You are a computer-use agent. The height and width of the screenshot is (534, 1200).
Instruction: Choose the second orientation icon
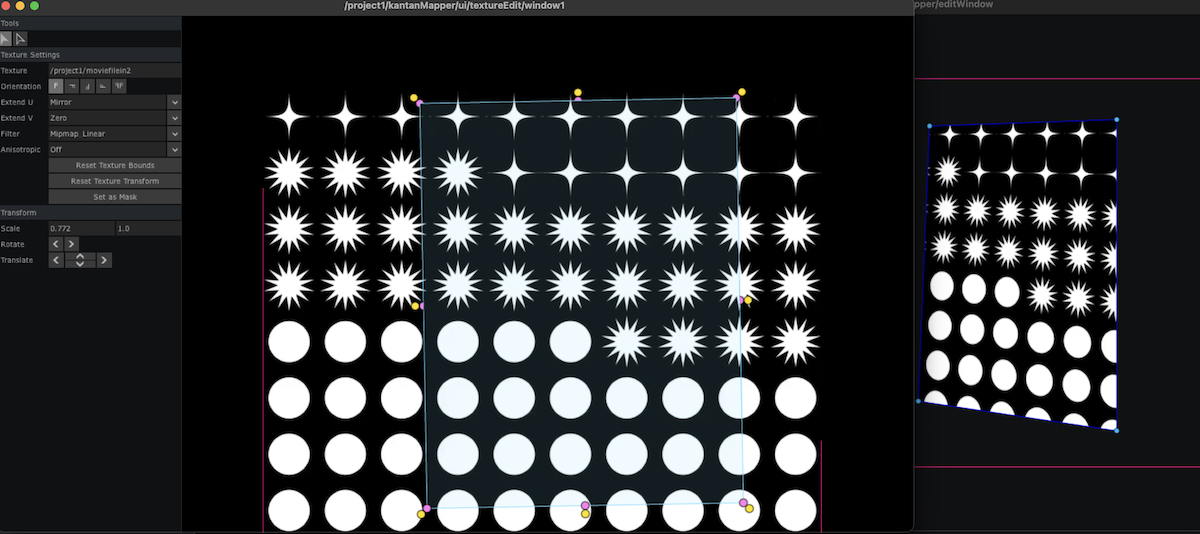[x=72, y=87]
